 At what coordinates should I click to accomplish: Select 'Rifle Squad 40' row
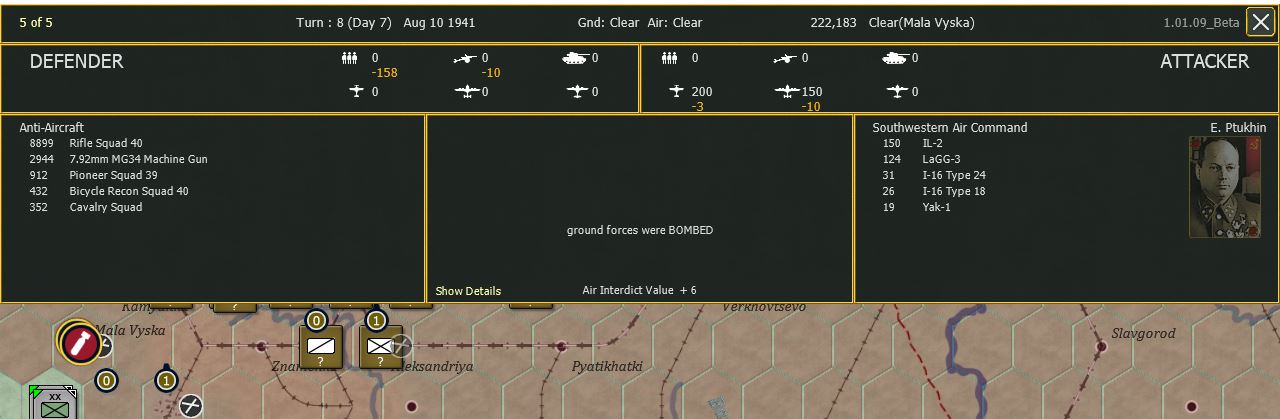pos(86,143)
